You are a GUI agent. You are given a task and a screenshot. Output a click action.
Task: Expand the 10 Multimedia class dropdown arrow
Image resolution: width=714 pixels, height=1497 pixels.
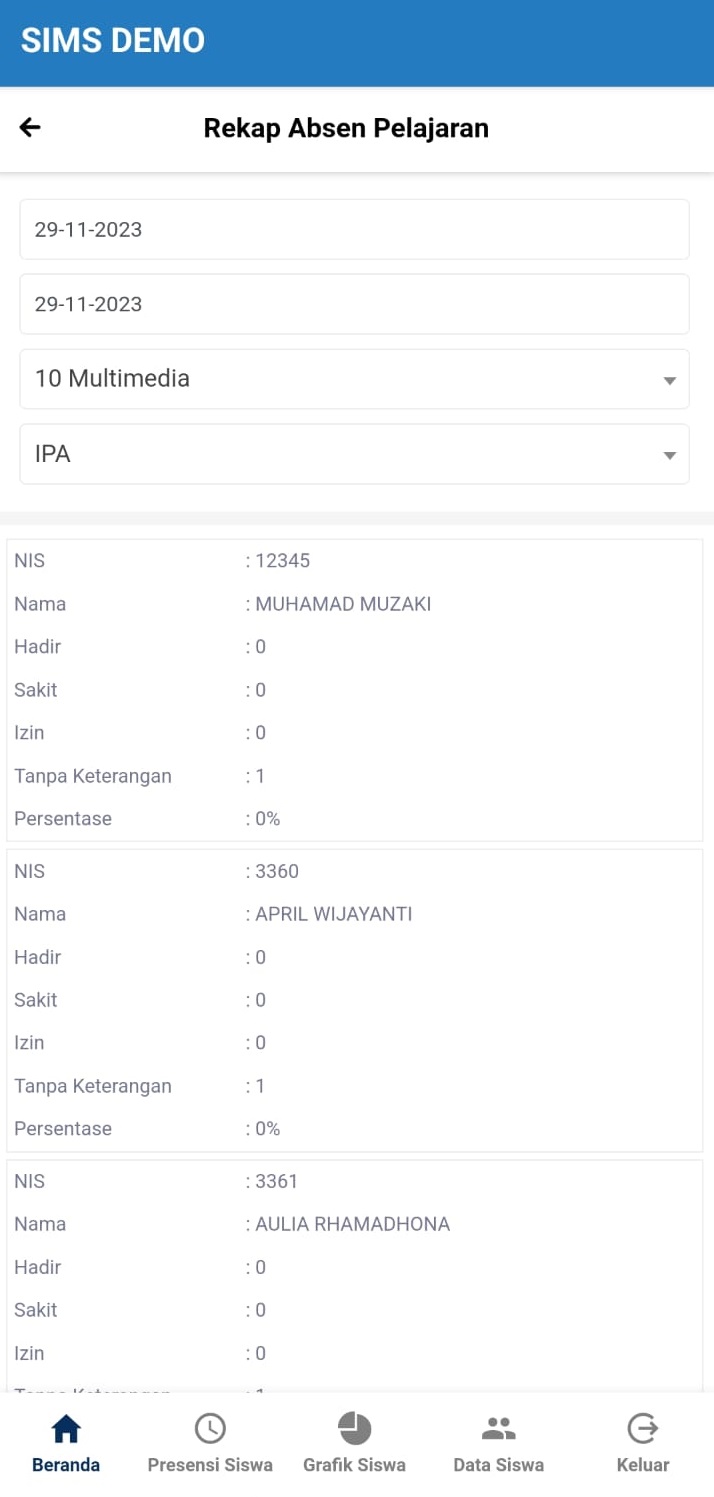click(669, 380)
